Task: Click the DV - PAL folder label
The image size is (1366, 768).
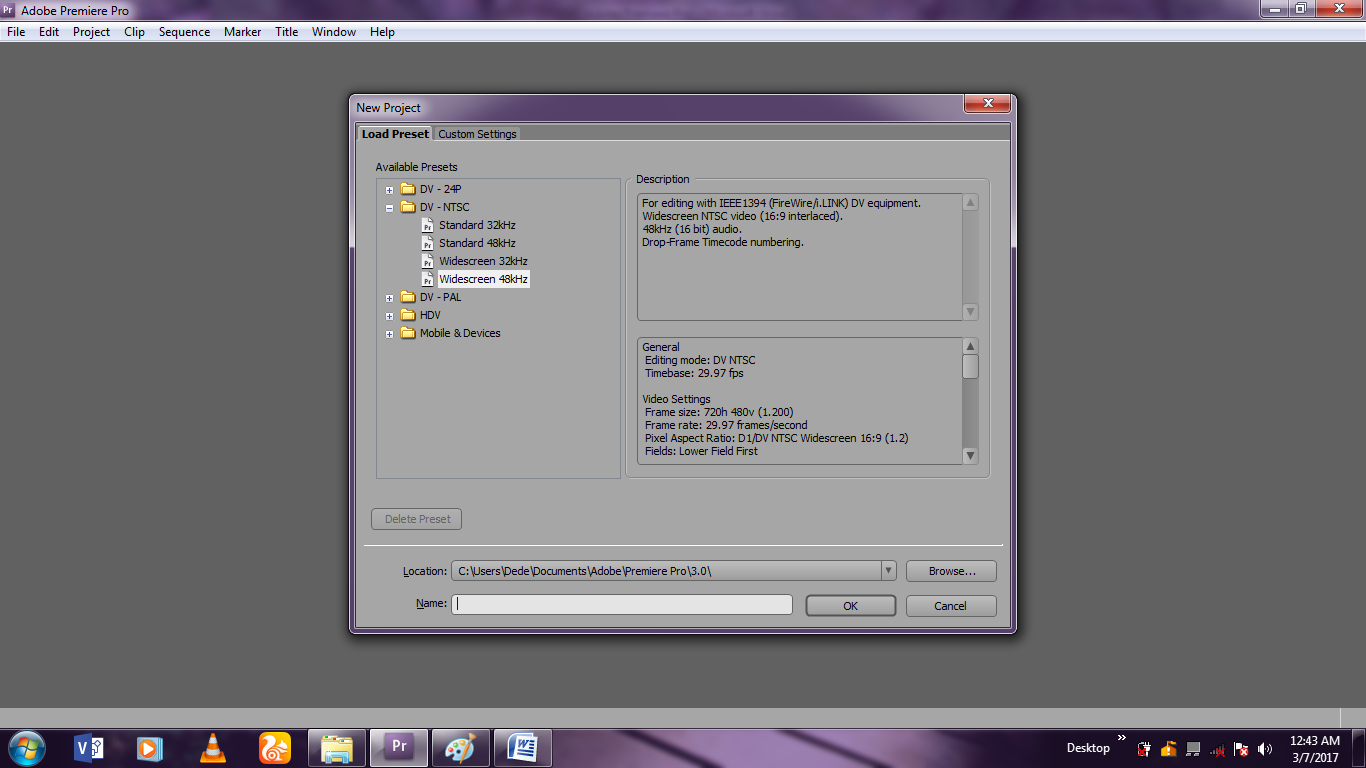Action: tap(440, 297)
